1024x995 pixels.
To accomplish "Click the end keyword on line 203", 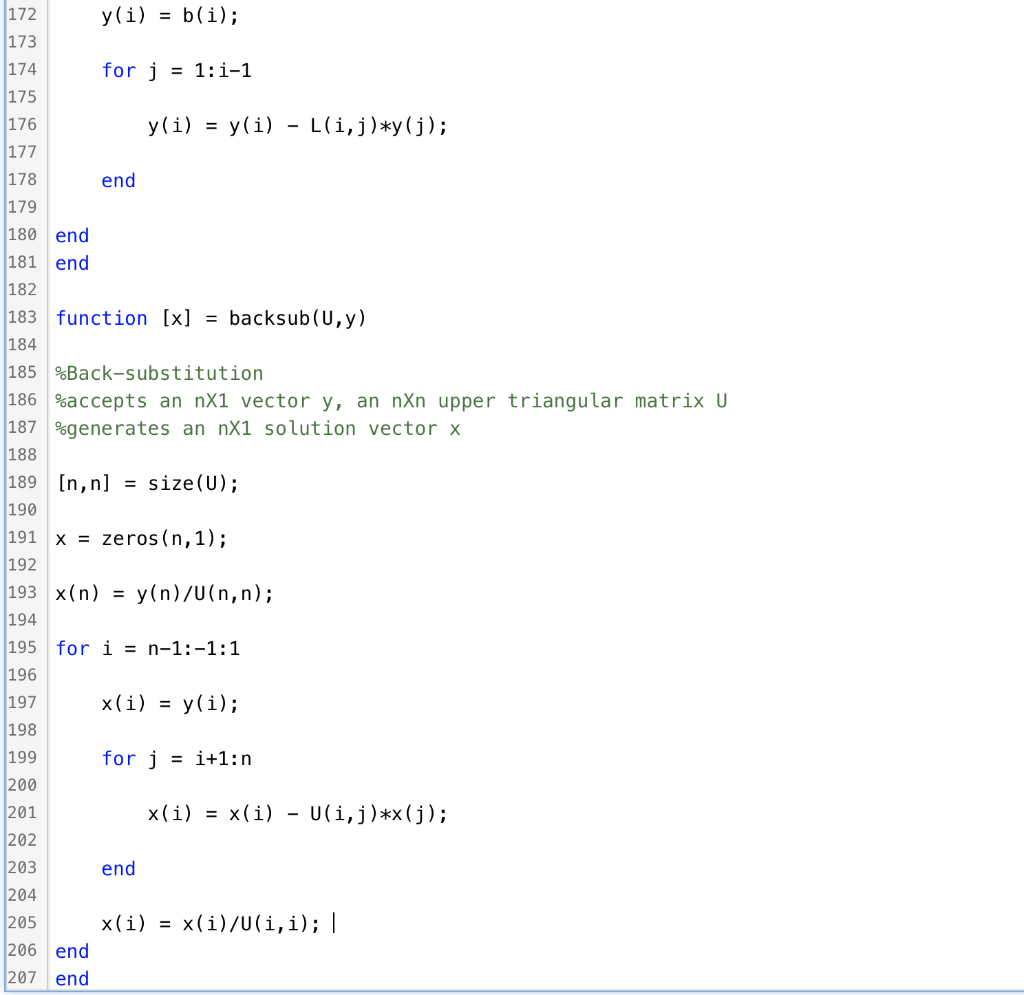I will [117, 868].
